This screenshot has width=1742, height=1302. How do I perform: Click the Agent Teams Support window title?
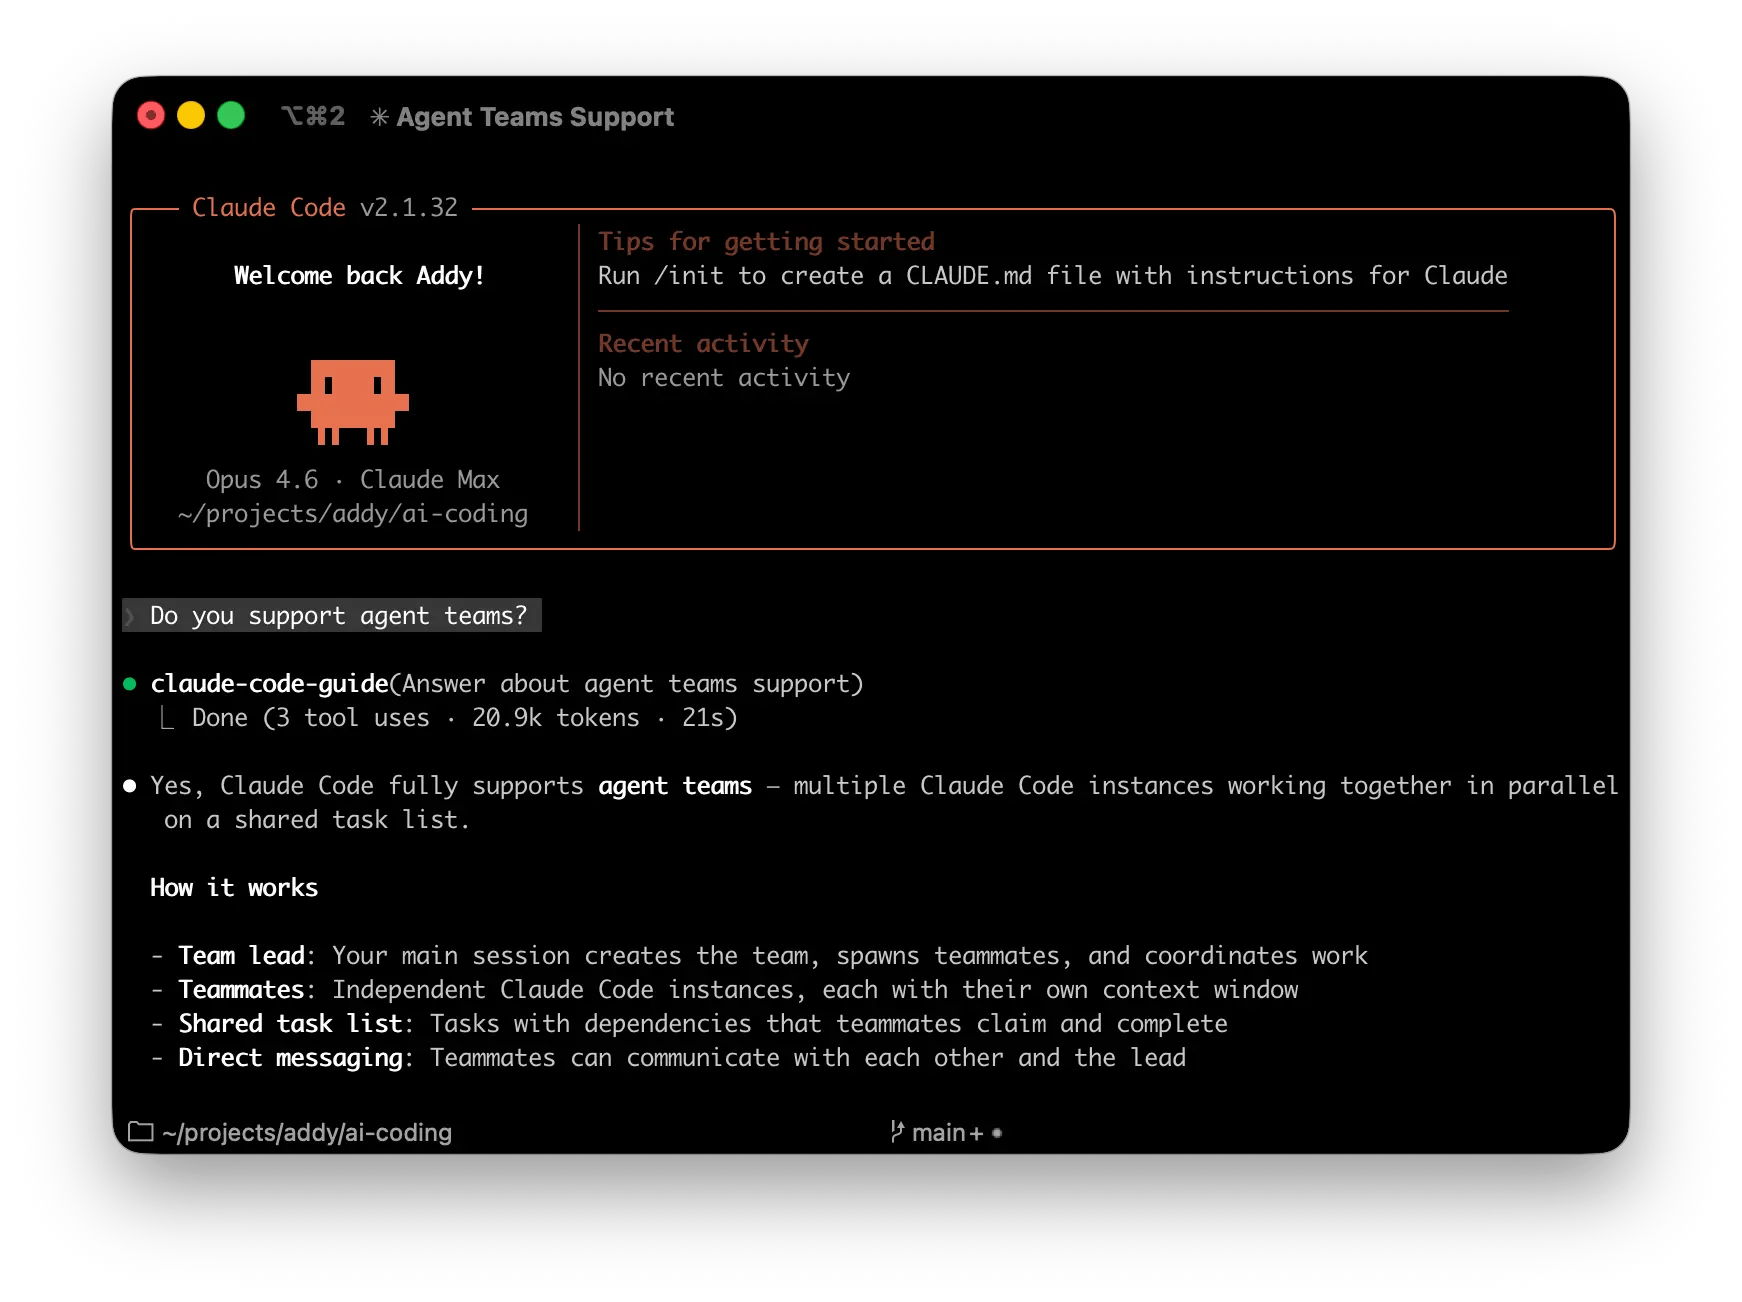click(535, 117)
